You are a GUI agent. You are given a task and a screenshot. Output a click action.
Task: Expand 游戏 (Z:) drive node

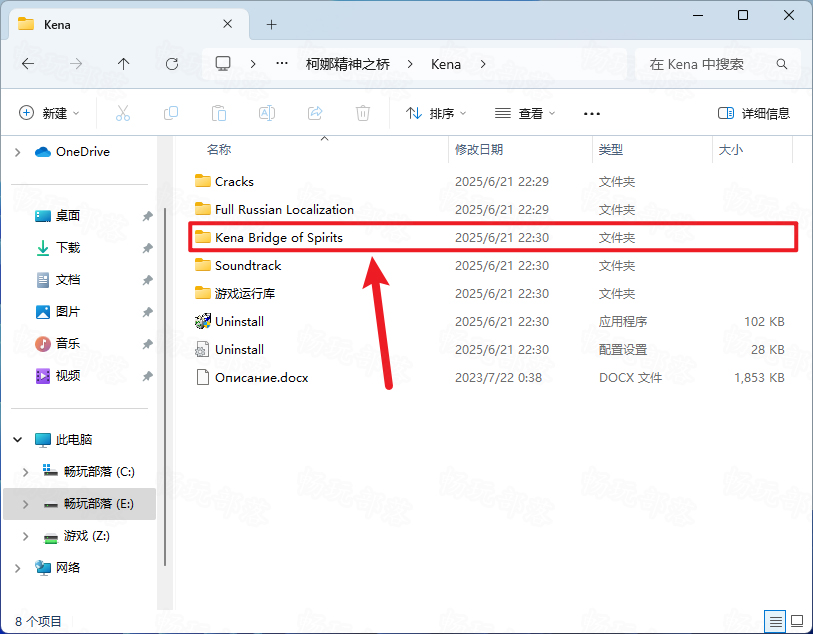pos(25,536)
